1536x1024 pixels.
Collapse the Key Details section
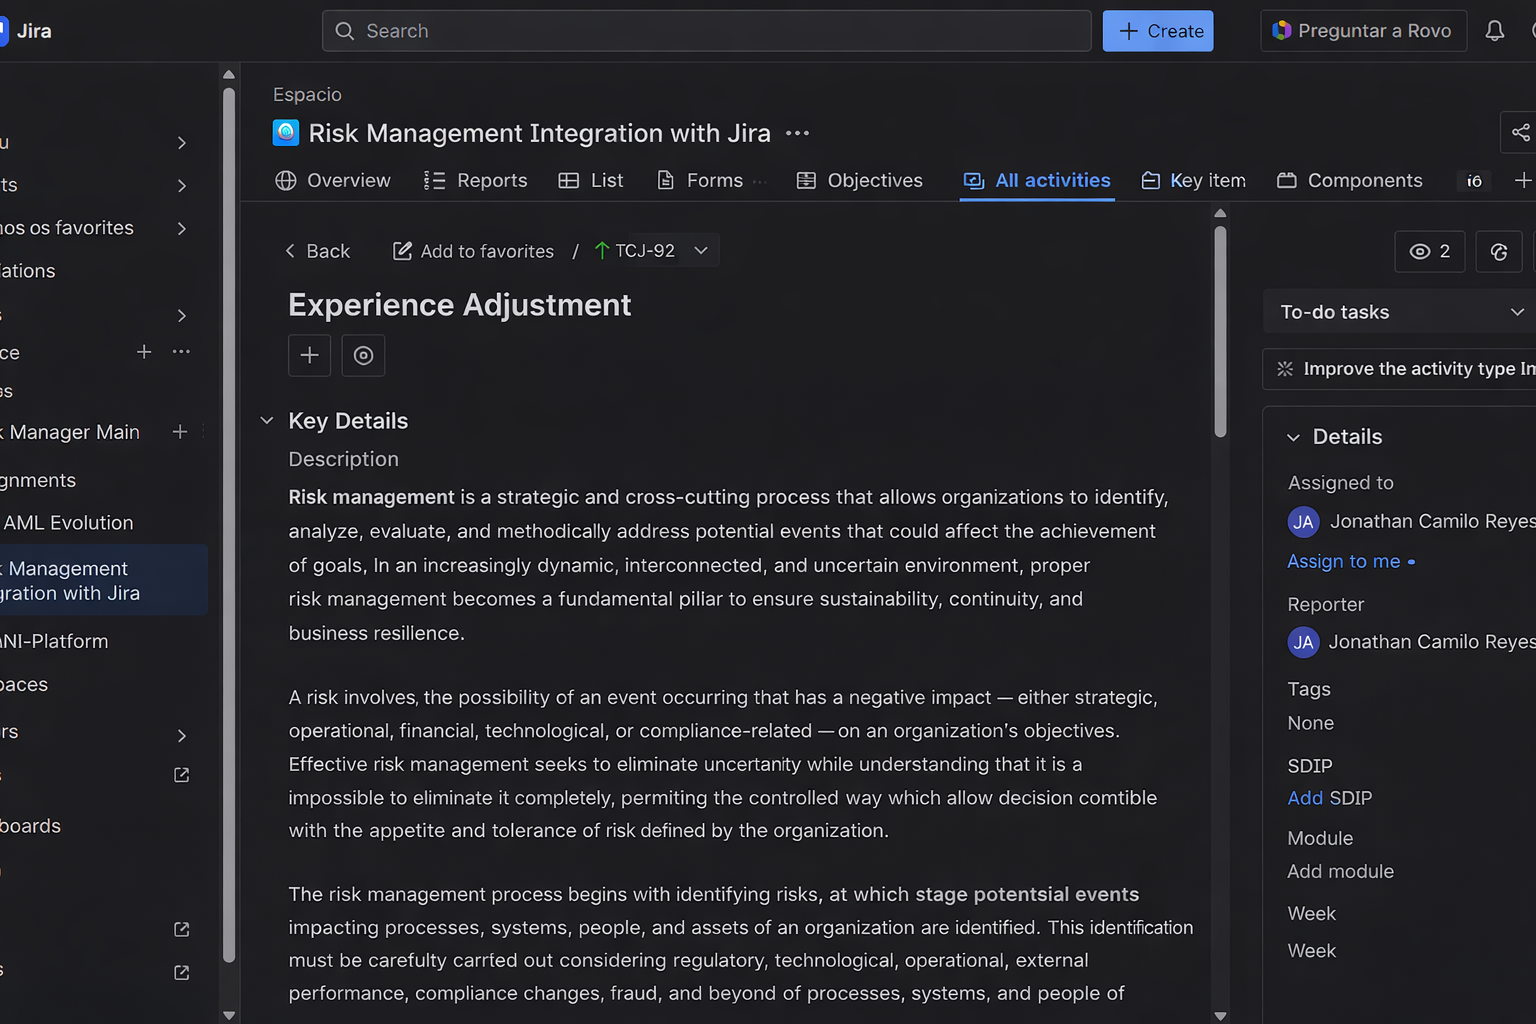(x=267, y=421)
